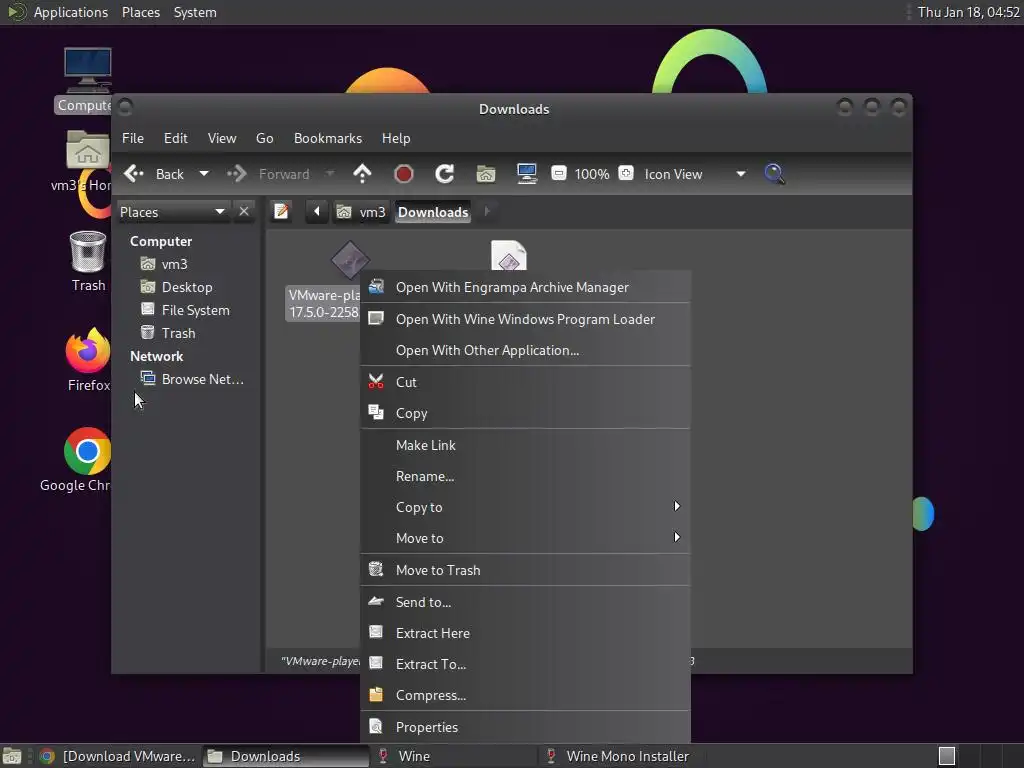Open Home folder via toolbar icon
Image resolution: width=1024 pixels, height=768 pixels.
coord(486,174)
